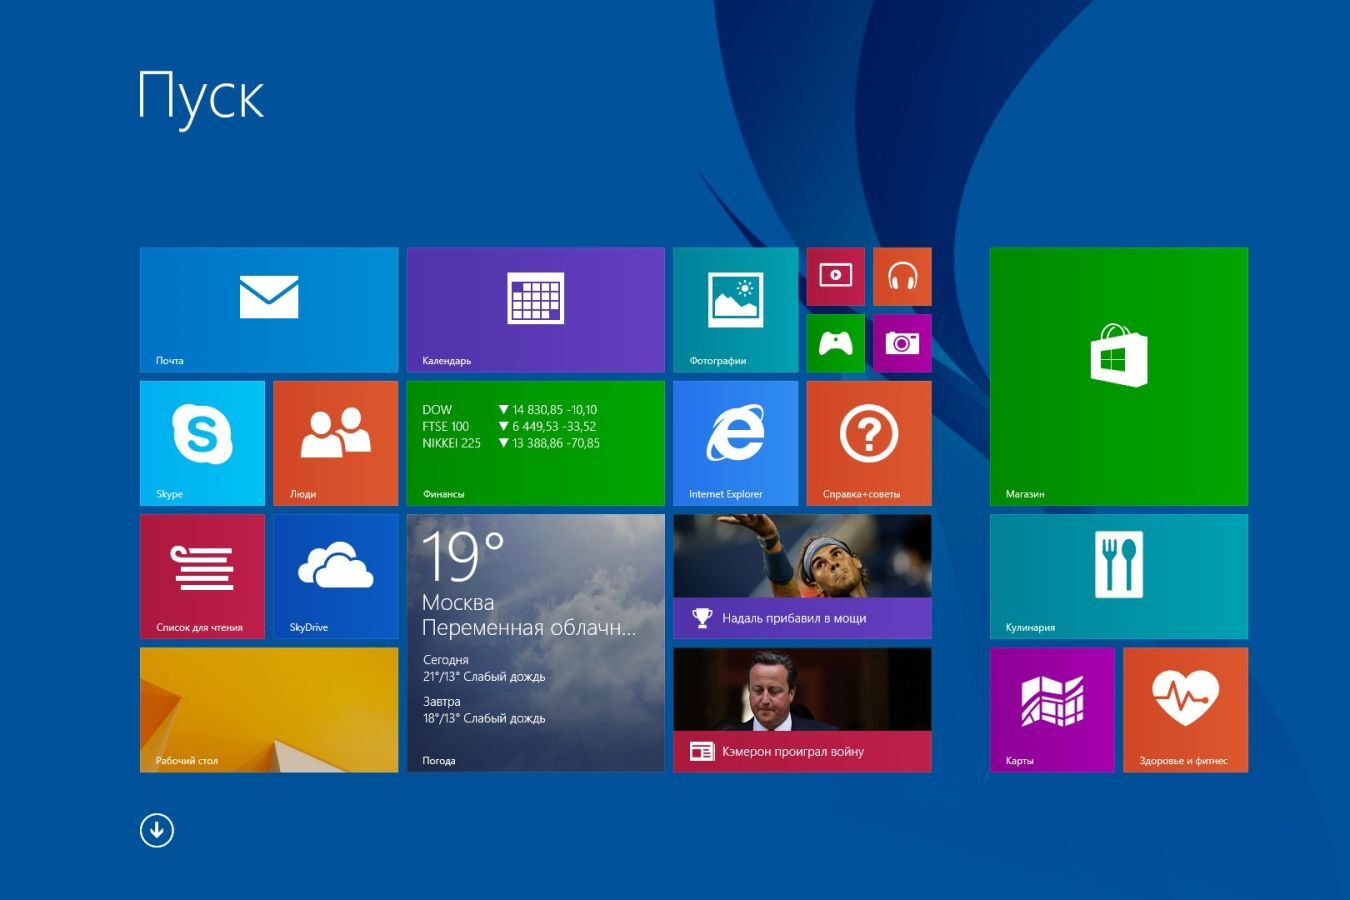
Task: Launch the small Camera tile
Action: pos(902,343)
